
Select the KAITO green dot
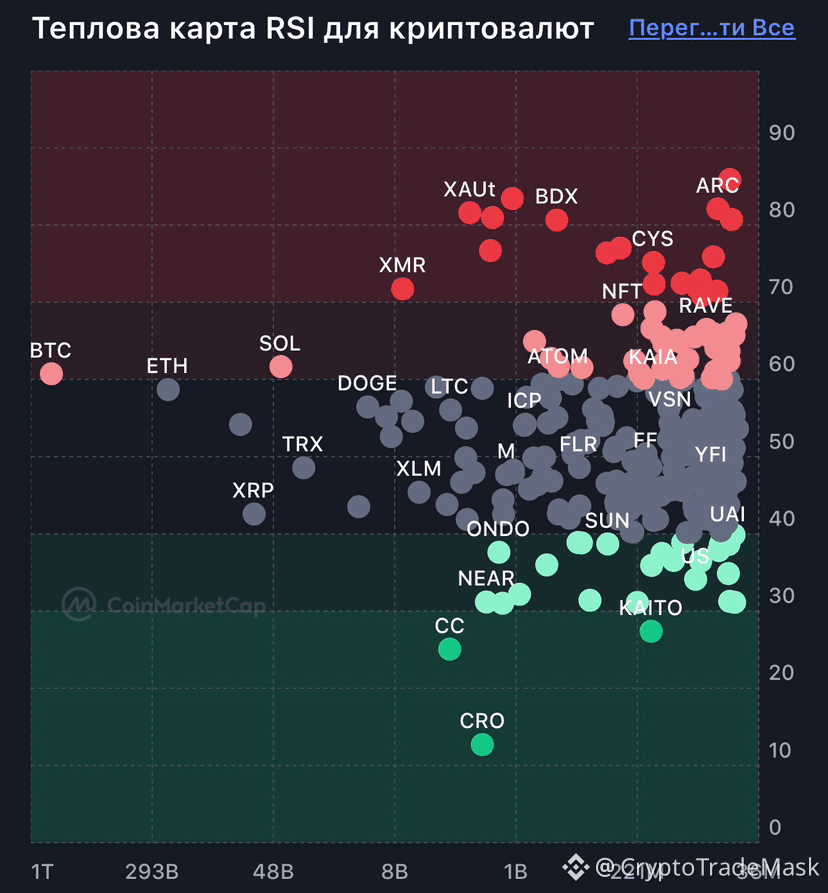pos(651,631)
